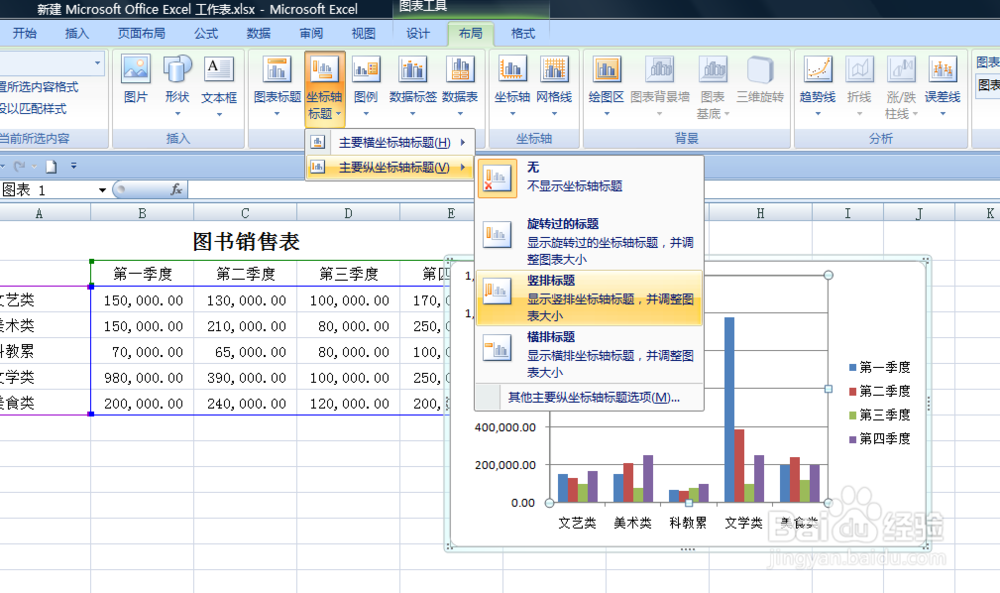
Task: Switch to the 格式 chart tools tab
Action: 523,33
